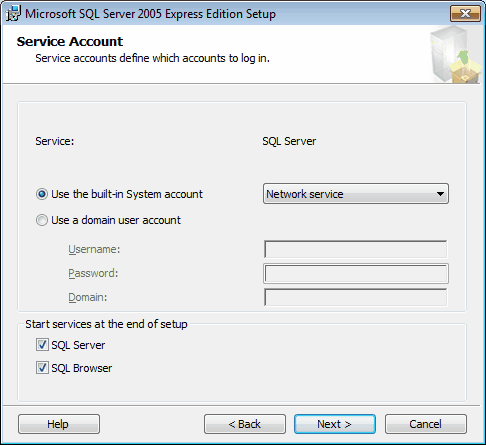This screenshot has height=445, width=486.
Task: Click the setup installer icon in title bar
Action: (x=13, y=14)
